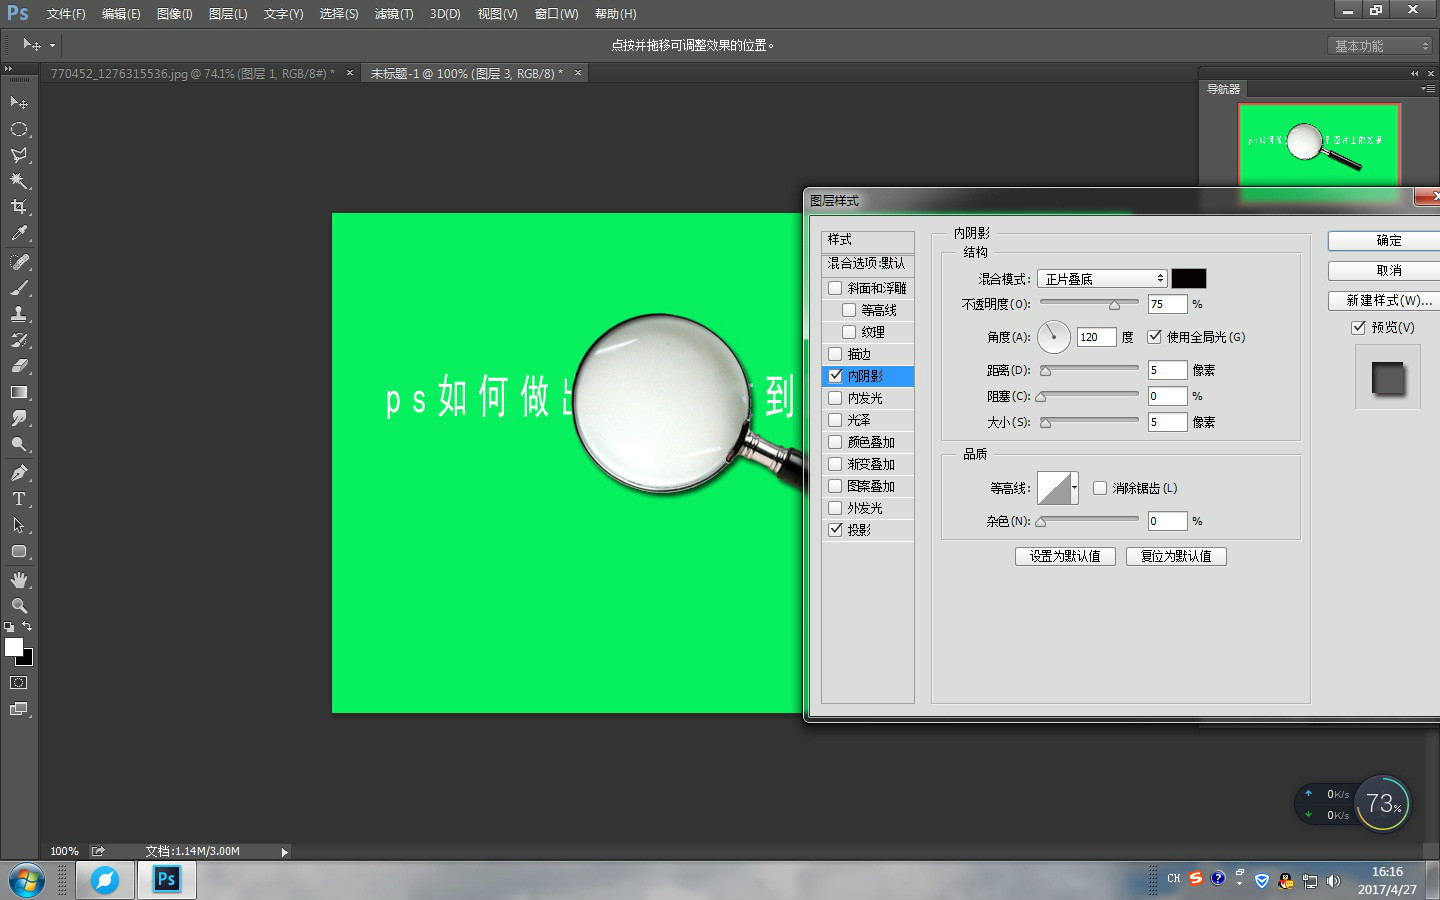Activate the Eraser tool
Image resolution: width=1440 pixels, height=900 pixels.
[x=19, y=365]
